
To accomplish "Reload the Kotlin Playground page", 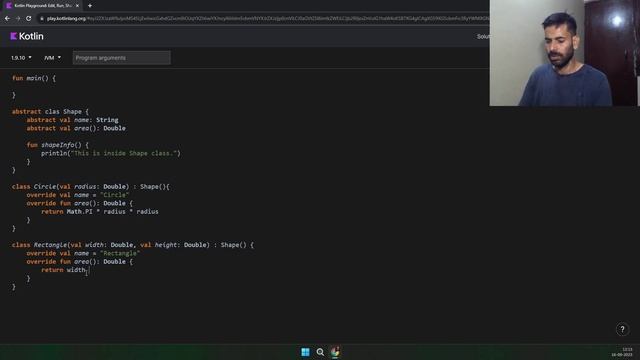I will [x=29, y=18].
